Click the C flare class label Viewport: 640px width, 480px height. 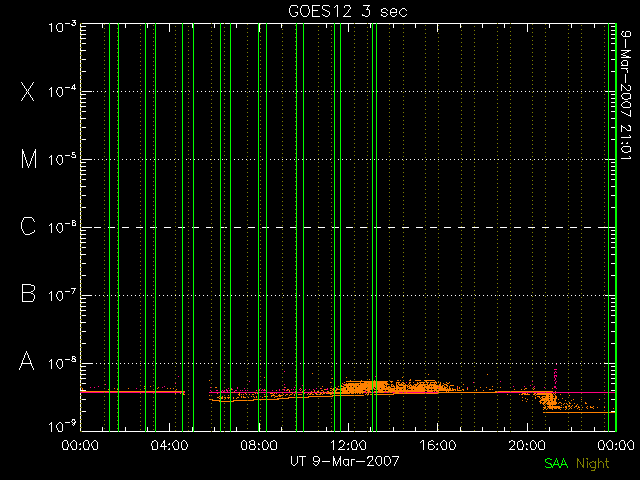pos(28,226)
